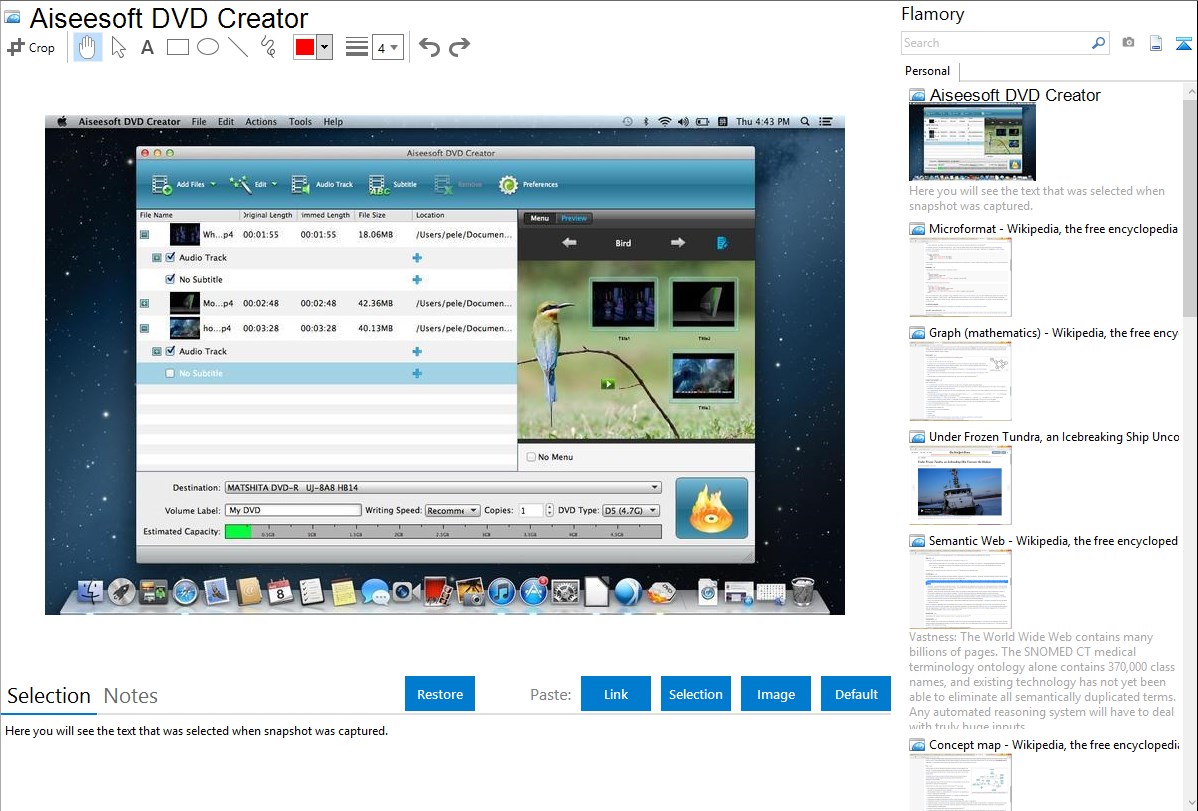The height and width of the screenshot is (811, 1198).
Task: Click the document icon beside the camera
Action: click(1156, 43)
